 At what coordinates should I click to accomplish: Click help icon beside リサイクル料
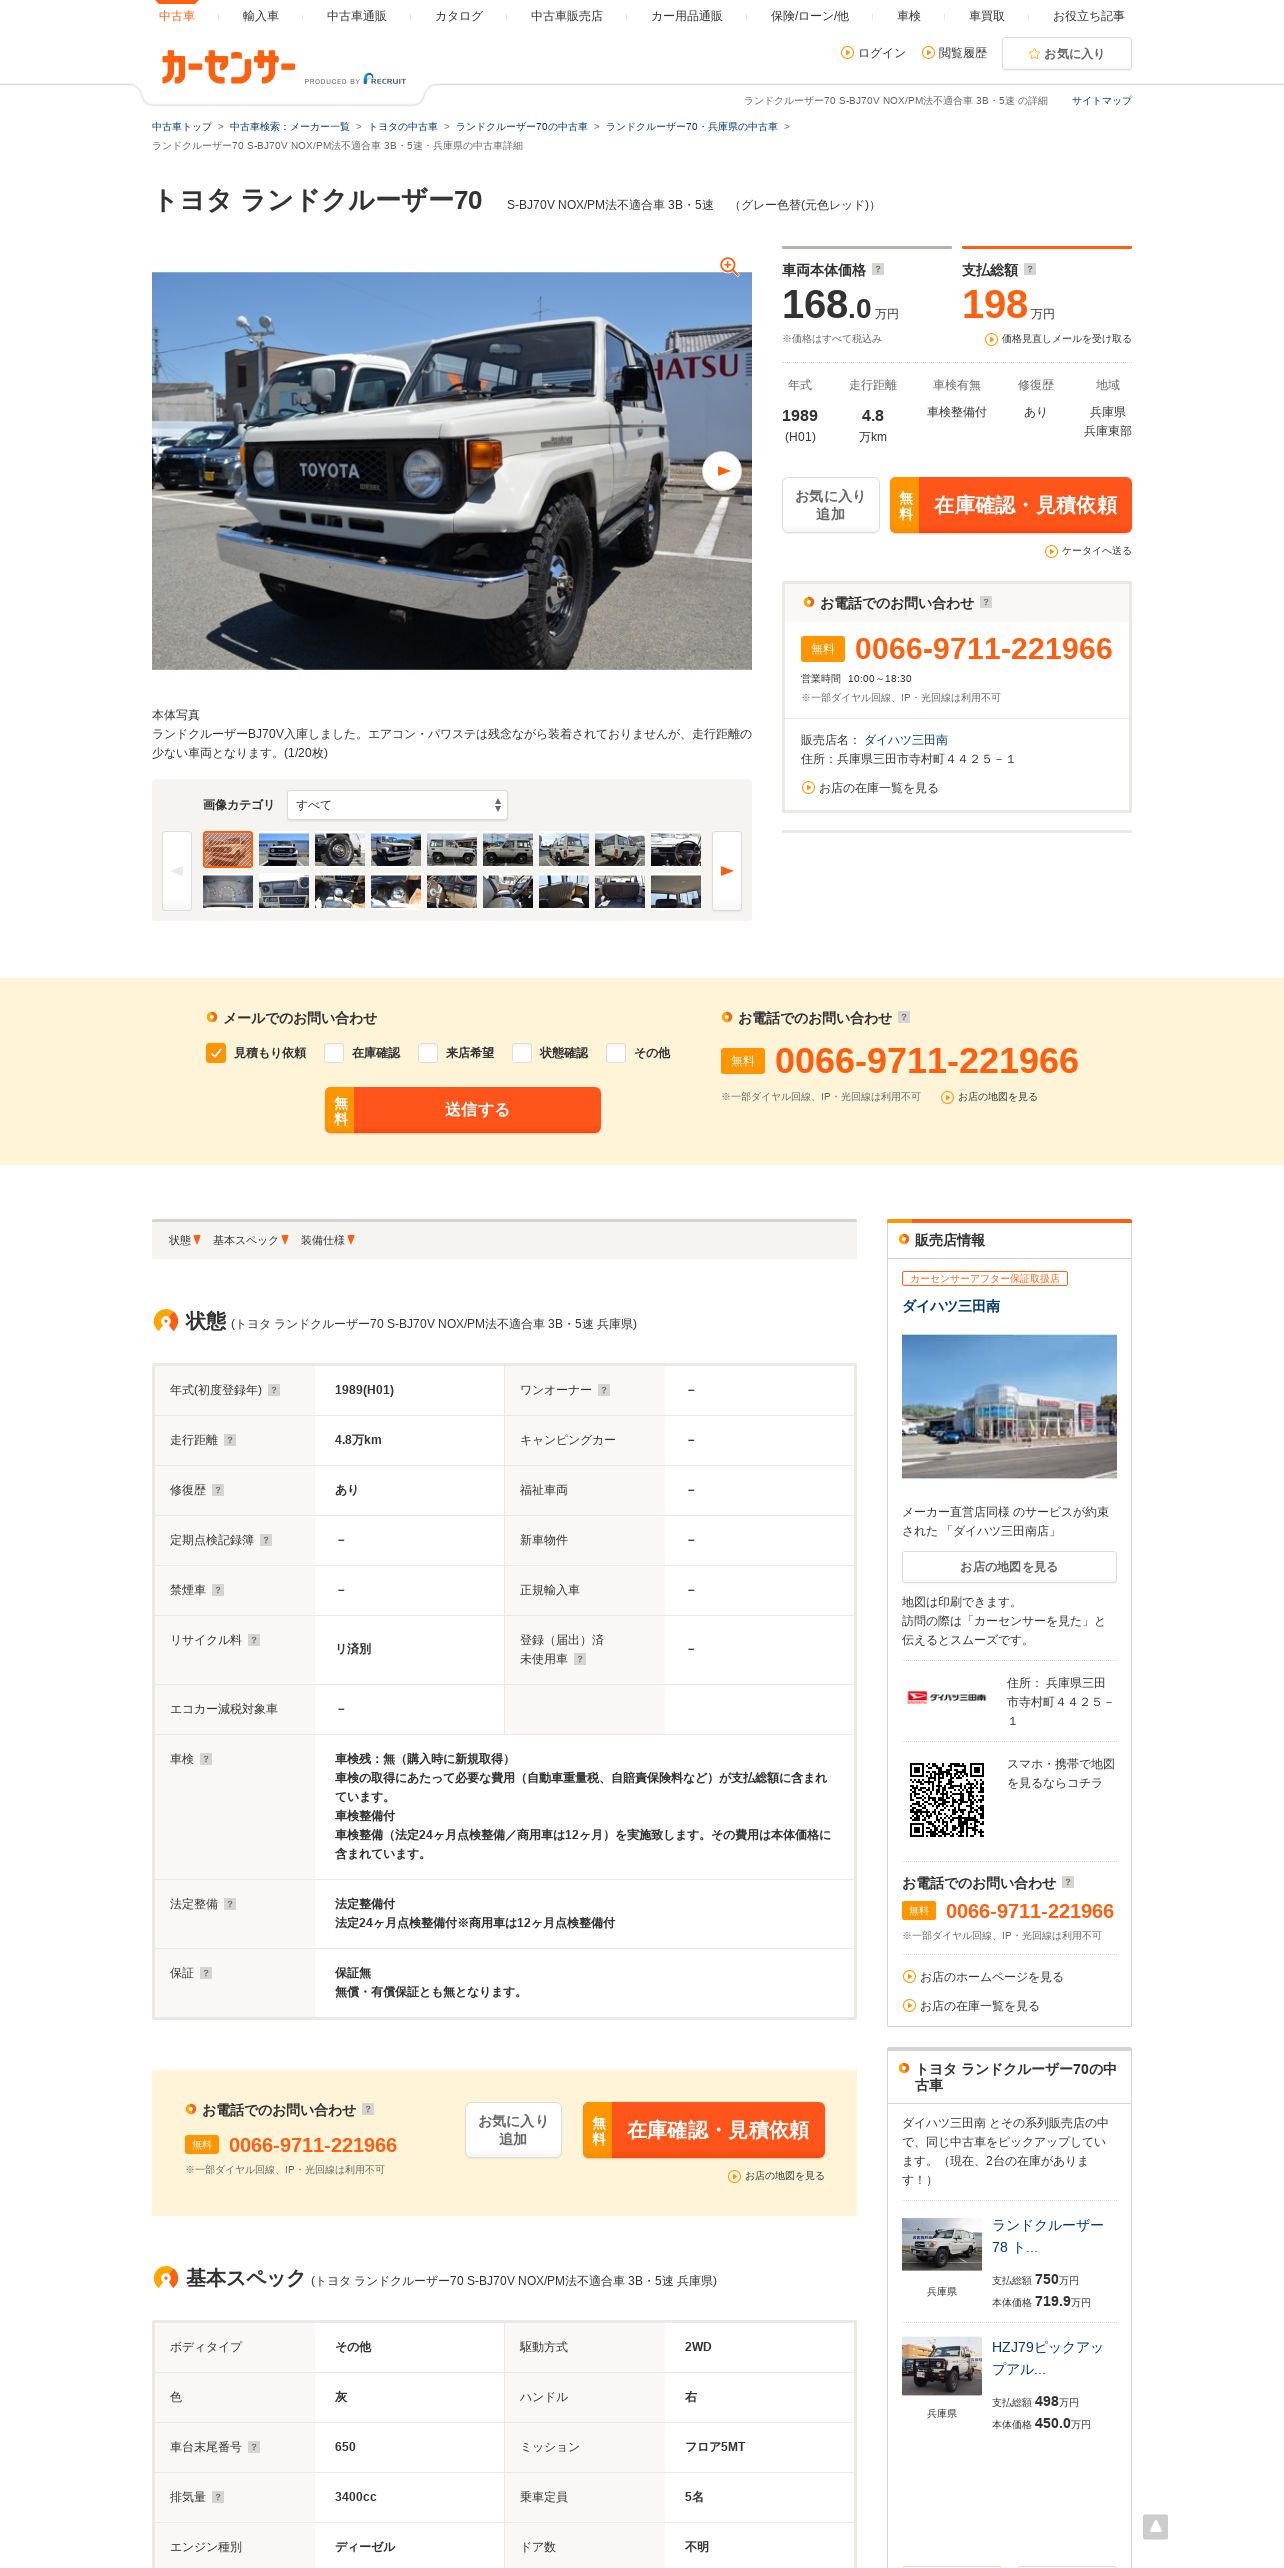254,1640
